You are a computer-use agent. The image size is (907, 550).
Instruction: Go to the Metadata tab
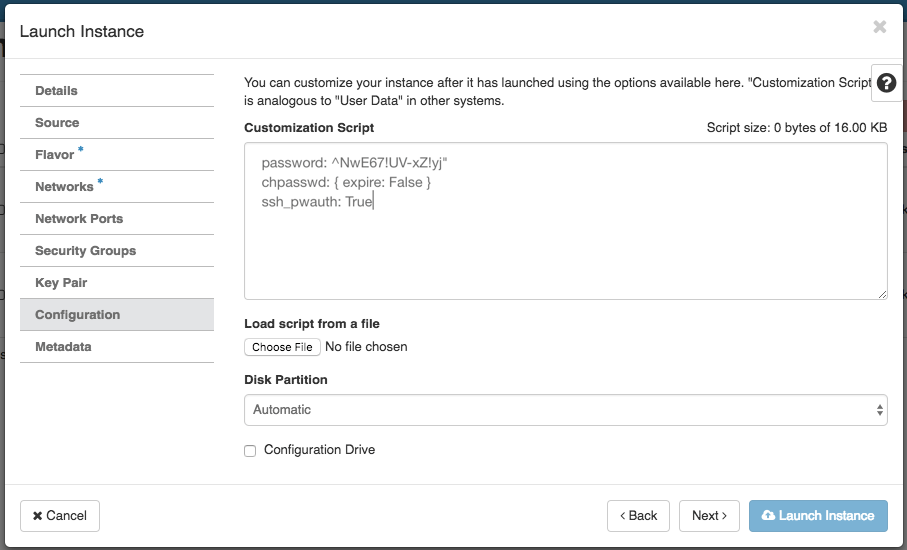117,346
